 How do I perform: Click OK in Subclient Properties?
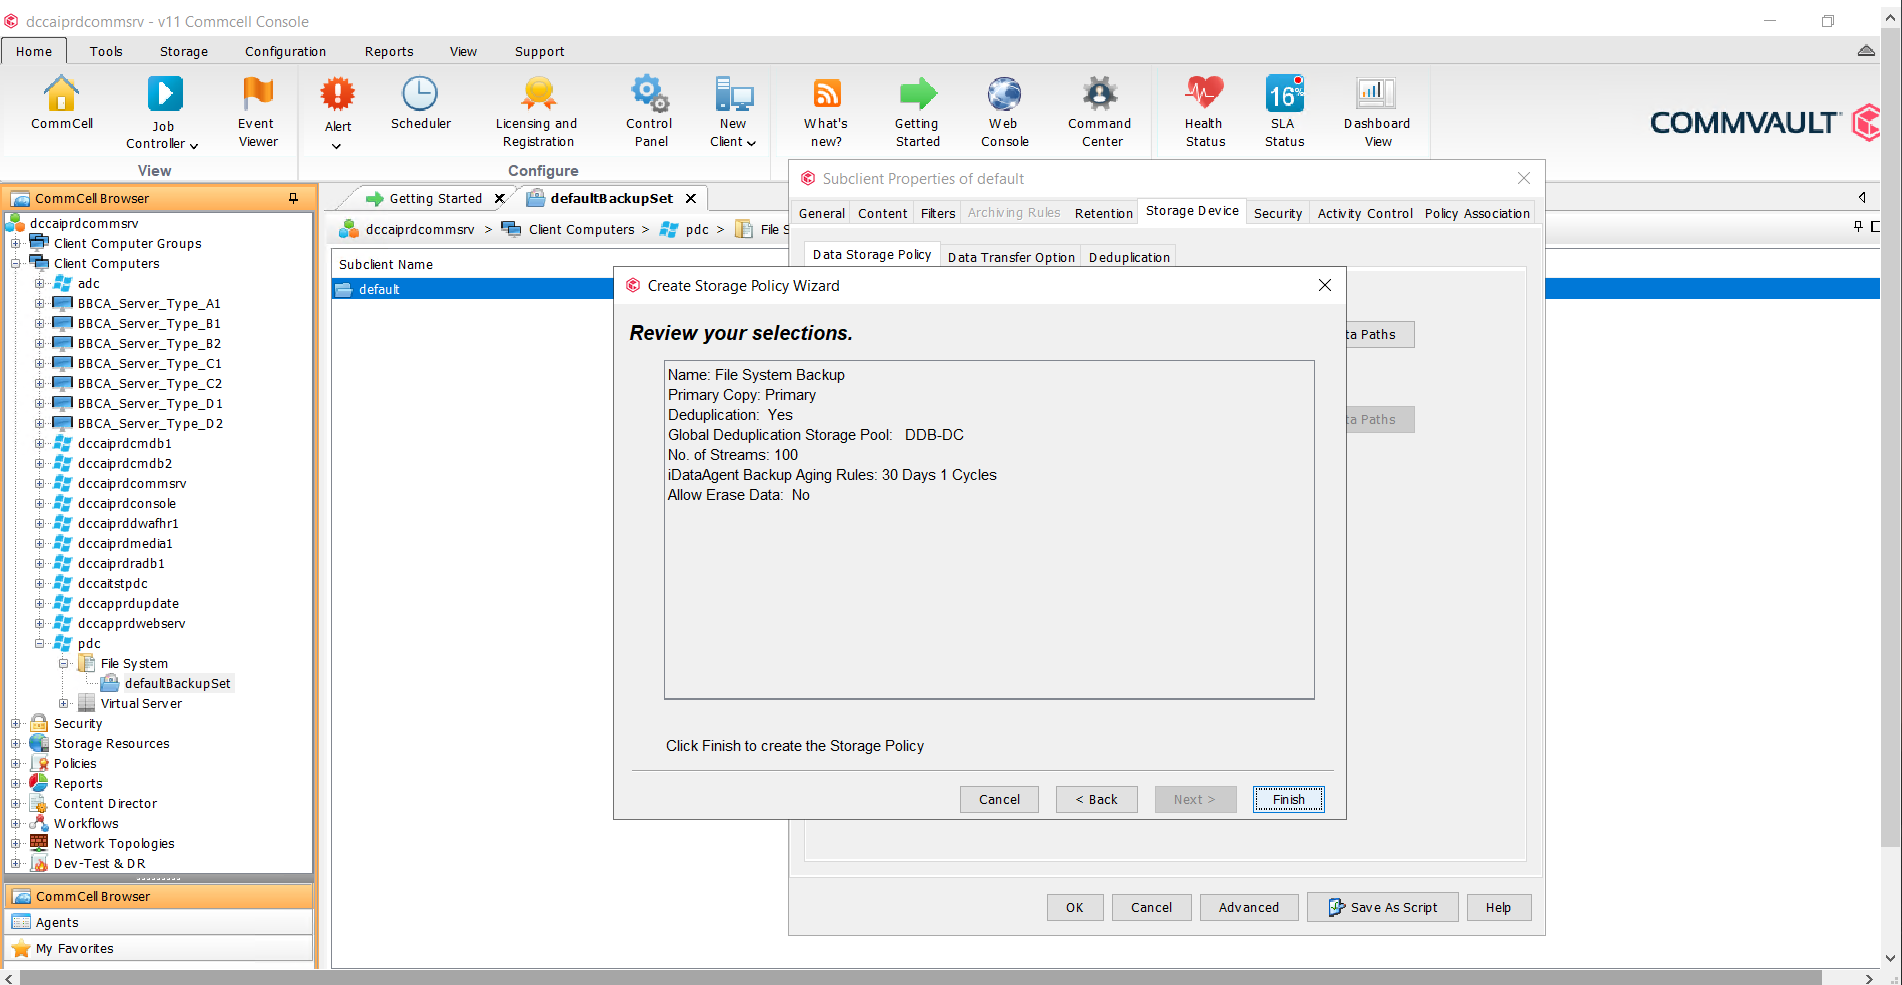[x=1074, y=907]
